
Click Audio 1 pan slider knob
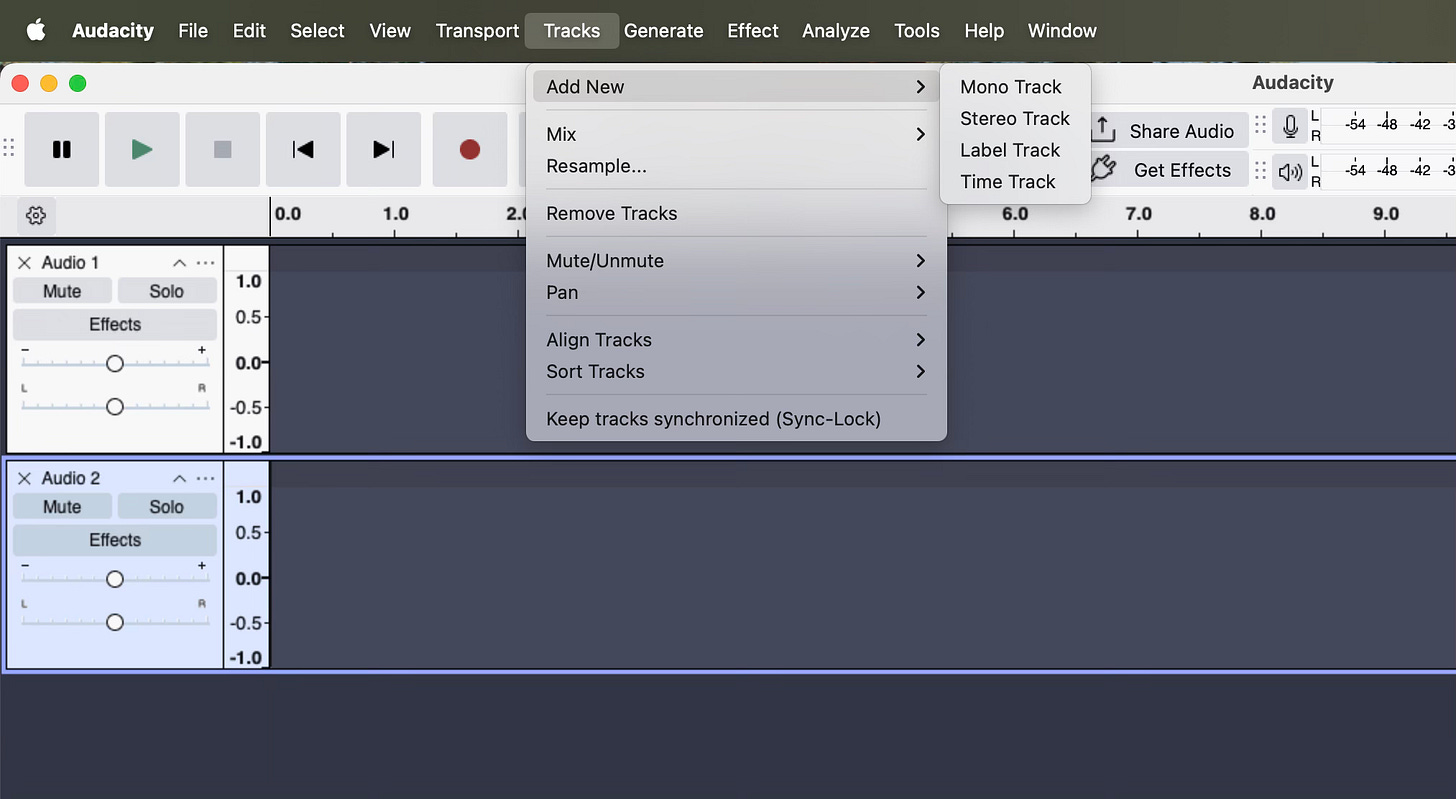[115, 407]
